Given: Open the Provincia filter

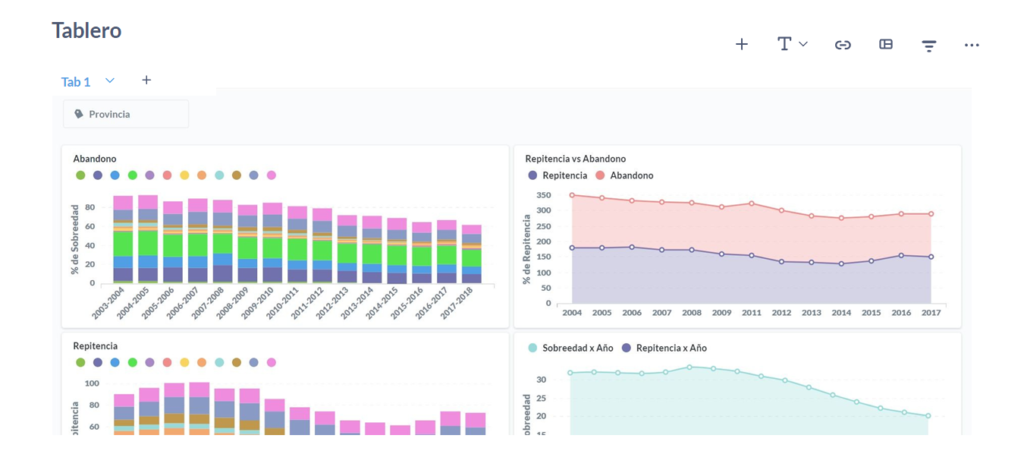Looking at the screenshot, I should (x=125, y=114).
